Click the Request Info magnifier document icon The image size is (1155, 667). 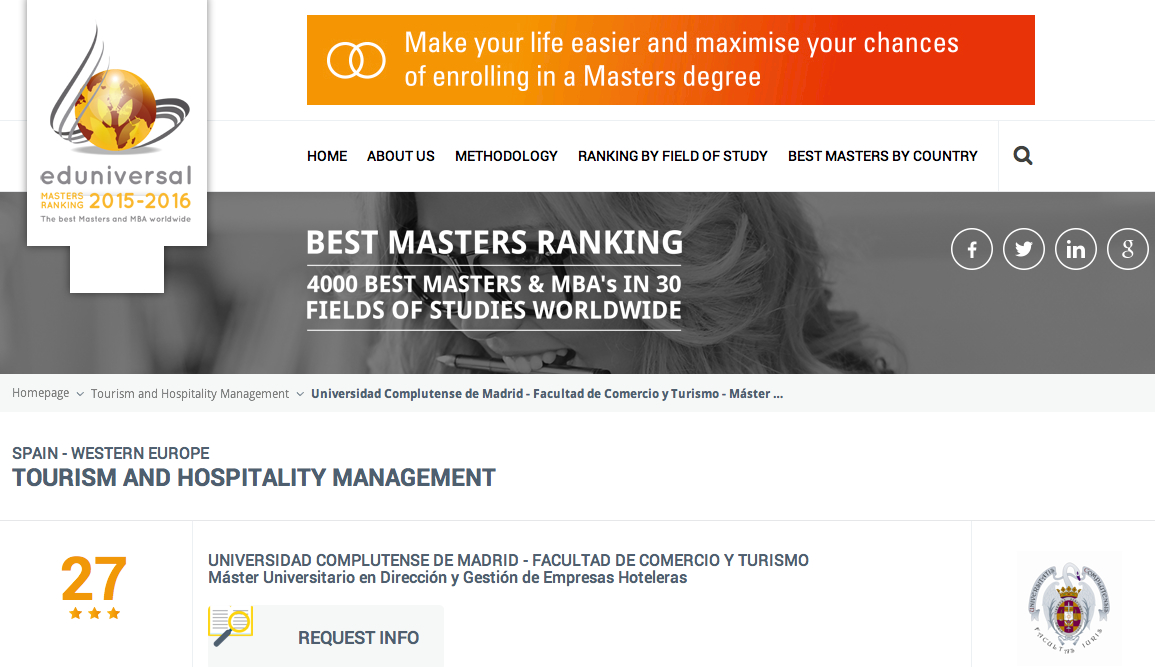point(231,626)
